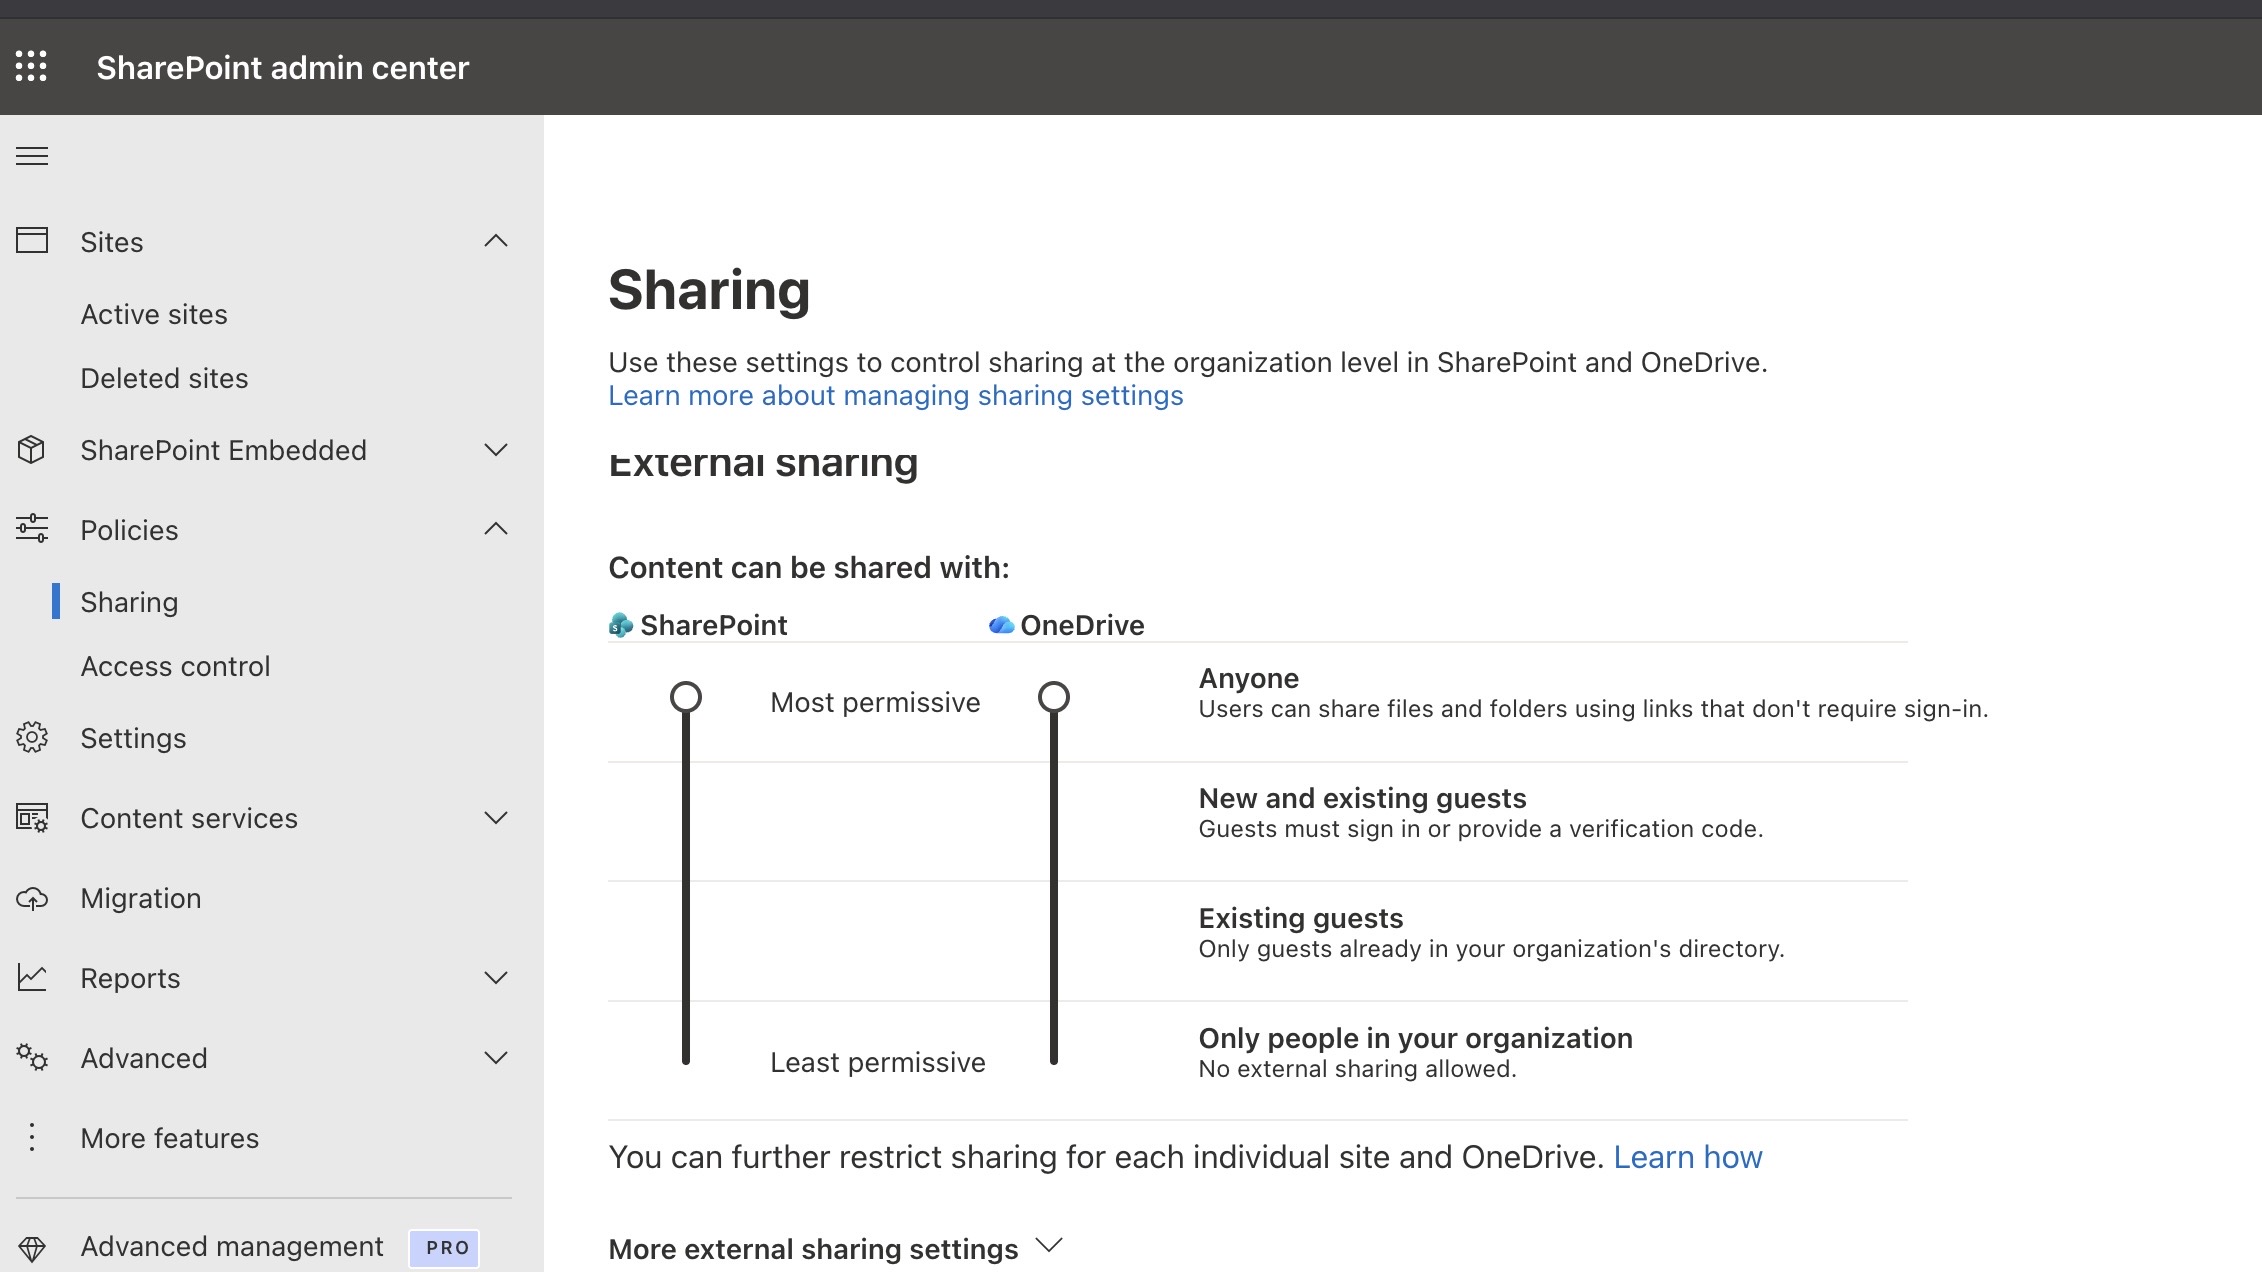Click the Advanced management diamond icon
The height and width of the screenshot is (1272, 2262).
[32, 1248]
